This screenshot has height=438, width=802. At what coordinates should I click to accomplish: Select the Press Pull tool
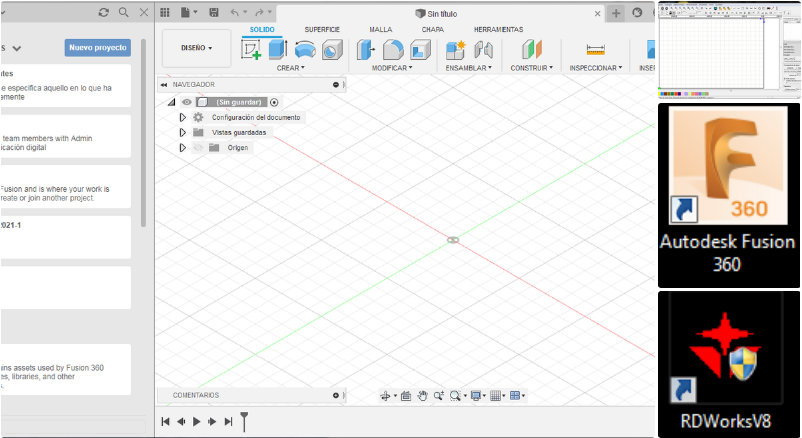[366, 50]
